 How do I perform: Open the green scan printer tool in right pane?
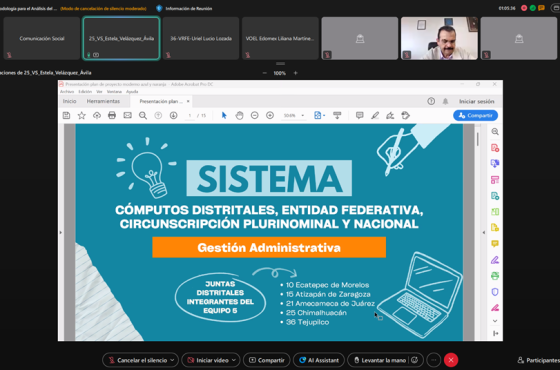(495, 276)
